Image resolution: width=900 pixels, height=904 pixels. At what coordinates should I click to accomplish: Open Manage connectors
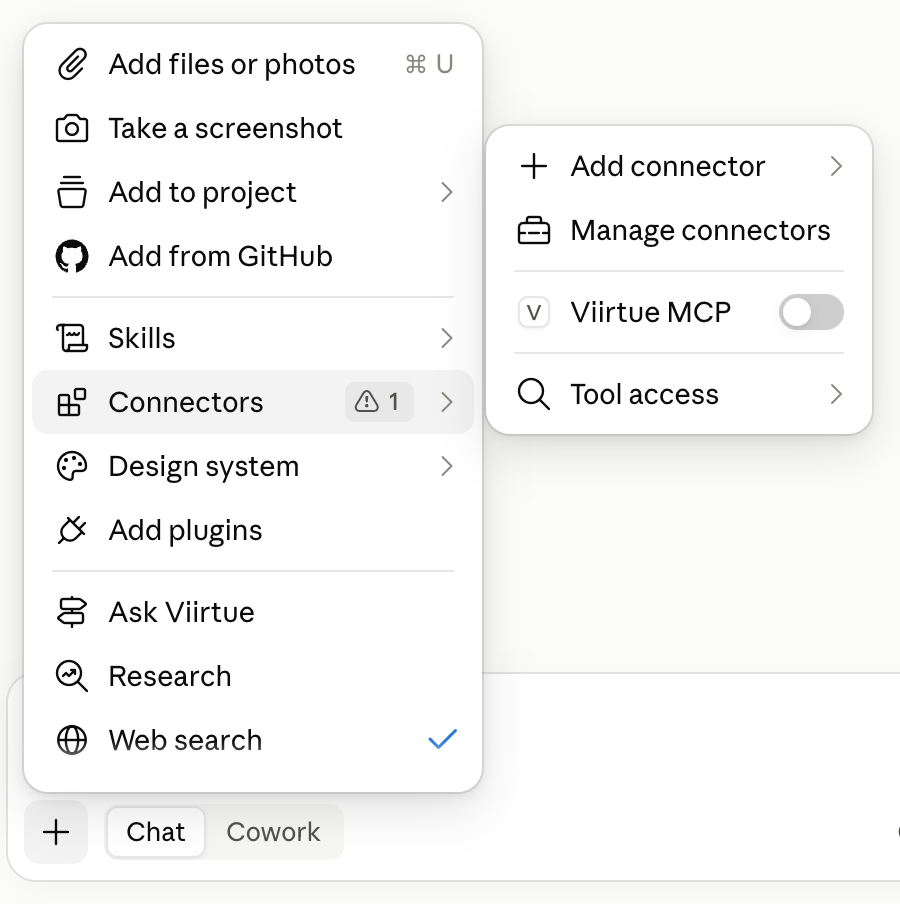click(x=679, y=230)
